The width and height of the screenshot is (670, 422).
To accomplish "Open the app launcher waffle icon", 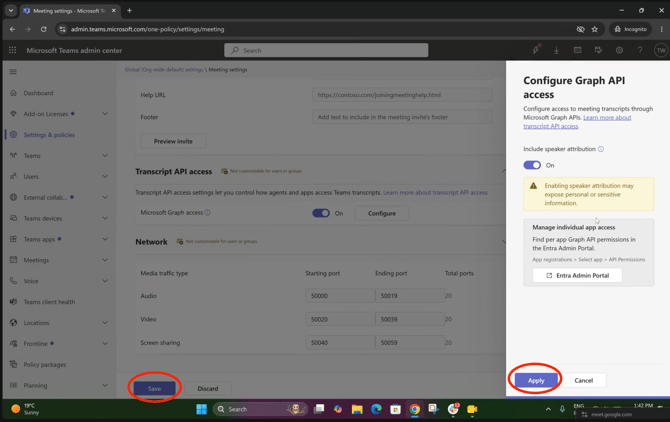I will tap(12, 50).
